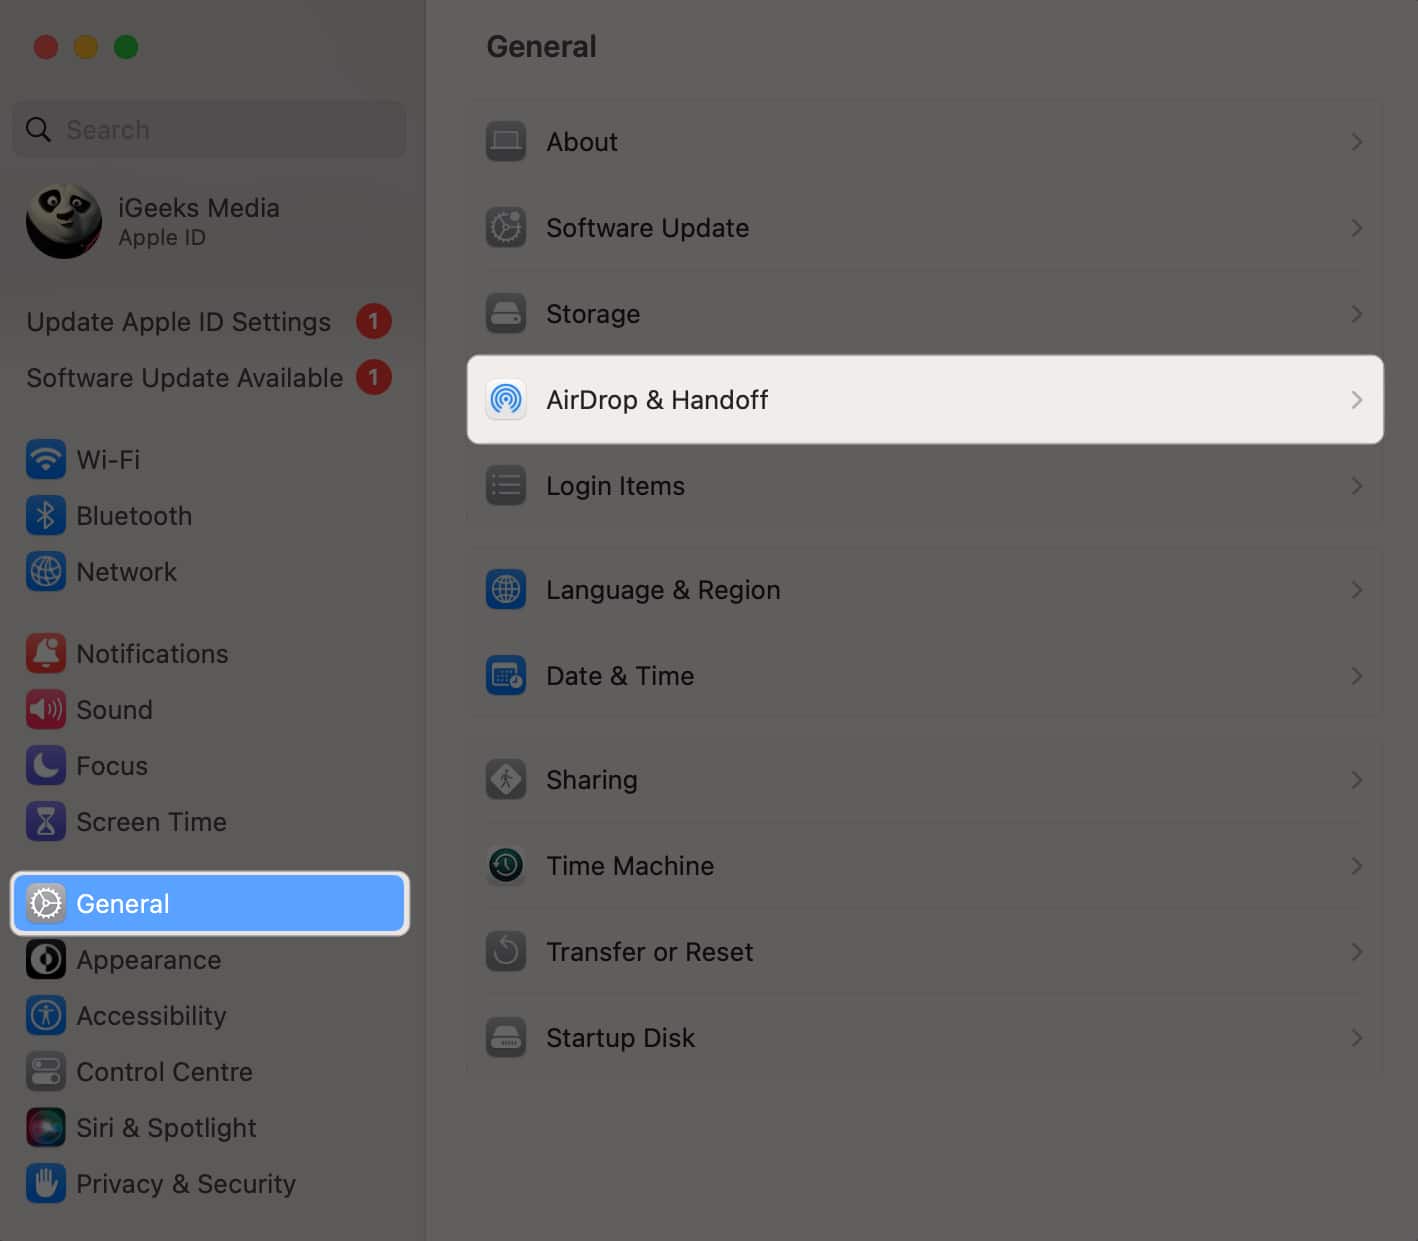1418x1241 pixels.
Task: Click the Control Centre switches icon
Action: [x=46, y=1072]
